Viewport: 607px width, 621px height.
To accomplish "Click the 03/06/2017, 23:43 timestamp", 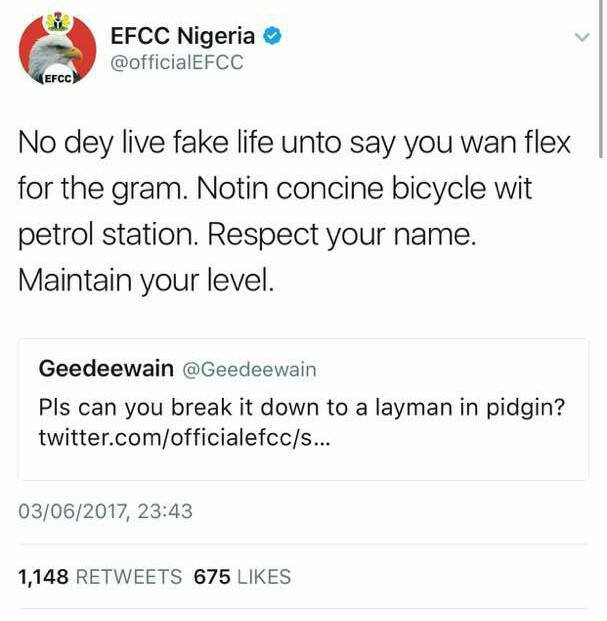I will point(106,512).
